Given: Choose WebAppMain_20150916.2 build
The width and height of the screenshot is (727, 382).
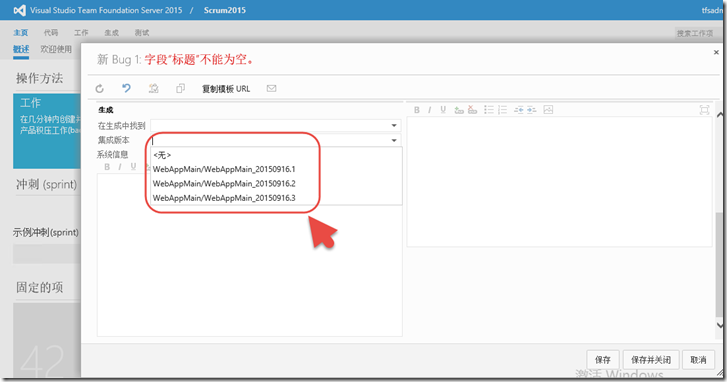Looking at the screenshot, I should (x=276, y=184).
